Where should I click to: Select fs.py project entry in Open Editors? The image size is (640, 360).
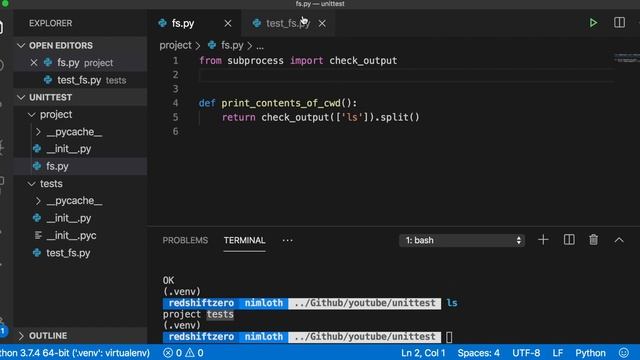tap(80, 63)
